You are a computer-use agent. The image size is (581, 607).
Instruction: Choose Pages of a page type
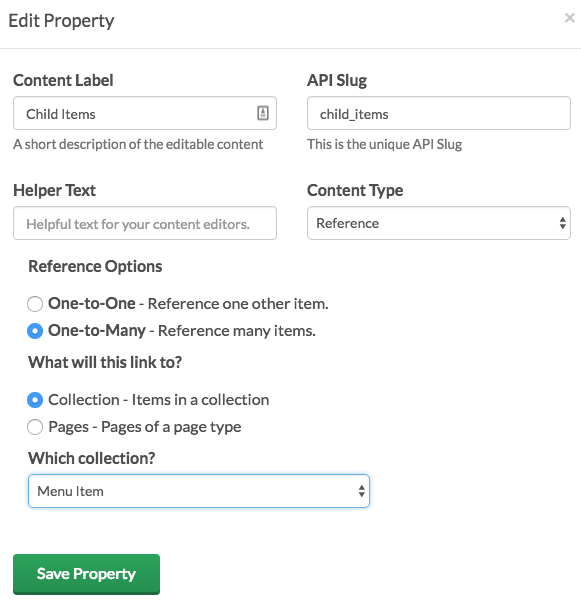35,427
